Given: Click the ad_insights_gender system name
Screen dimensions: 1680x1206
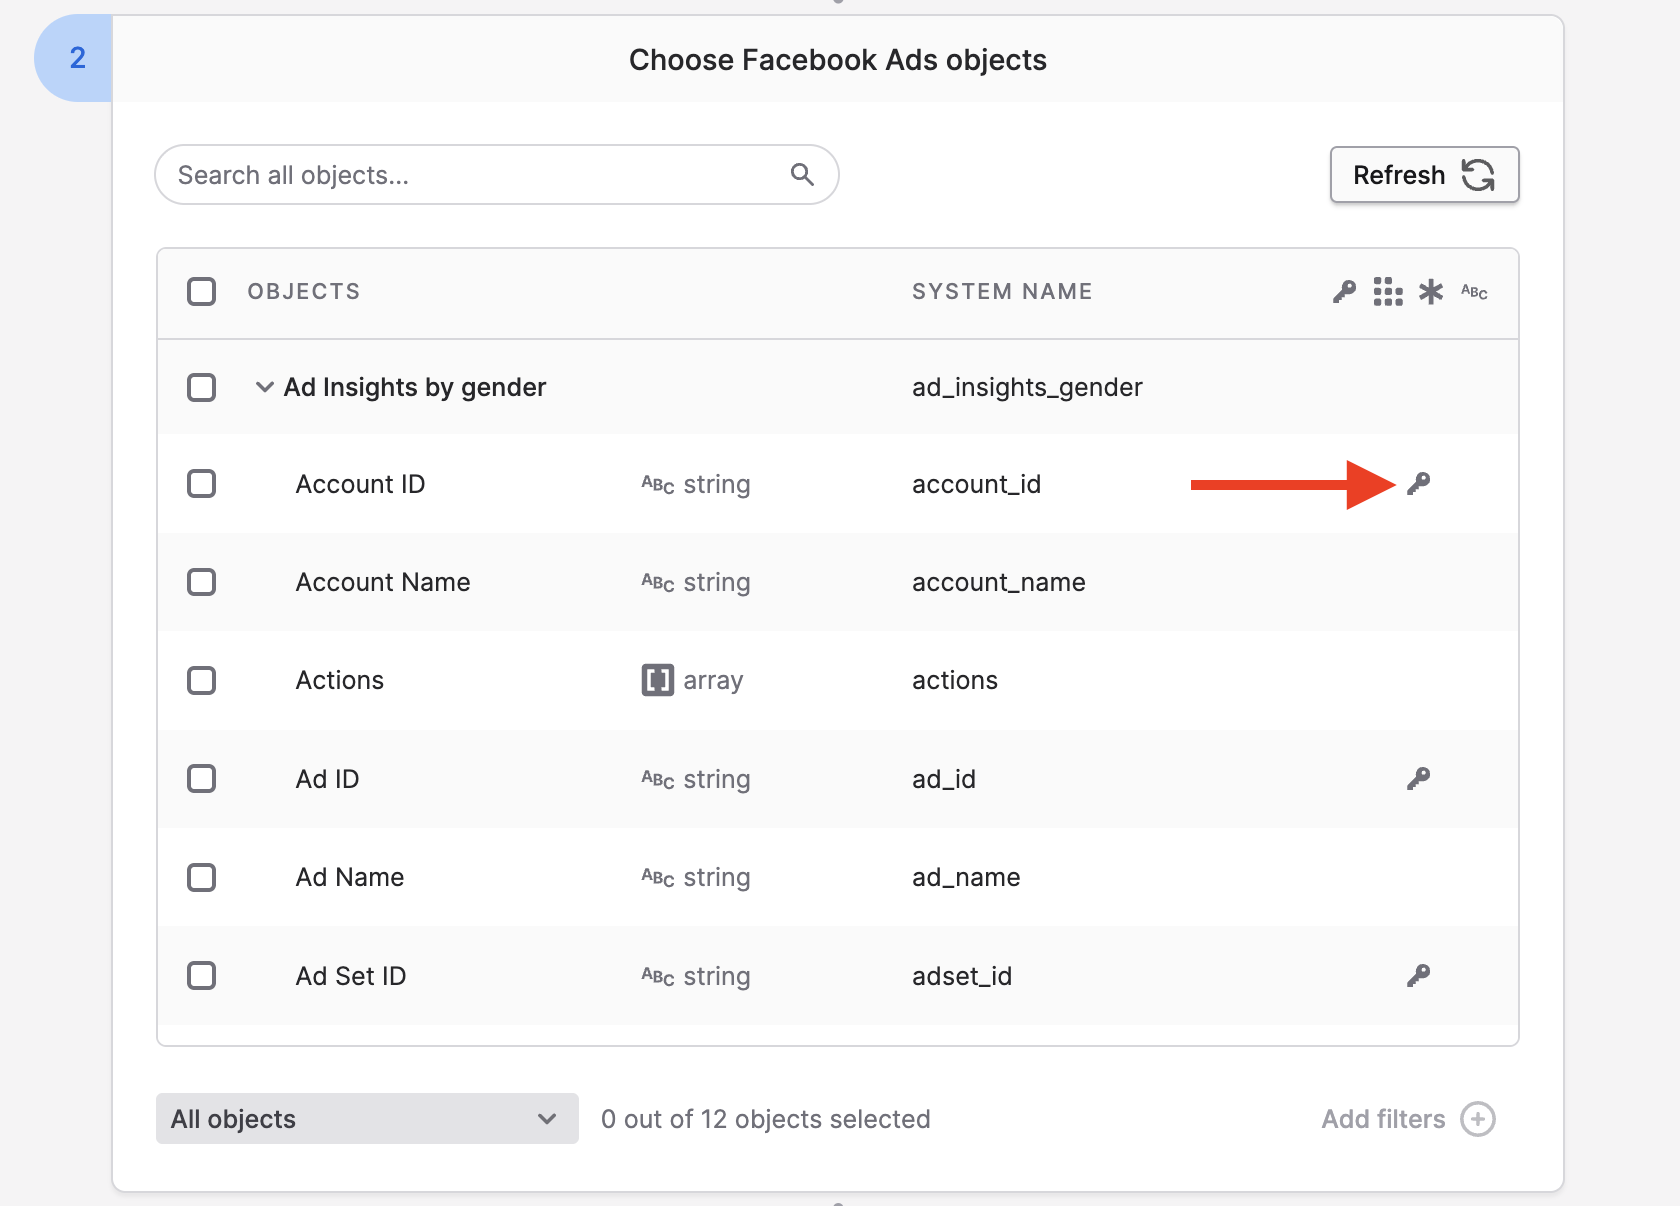Looking at the screenshot, I should [1027, 387].
